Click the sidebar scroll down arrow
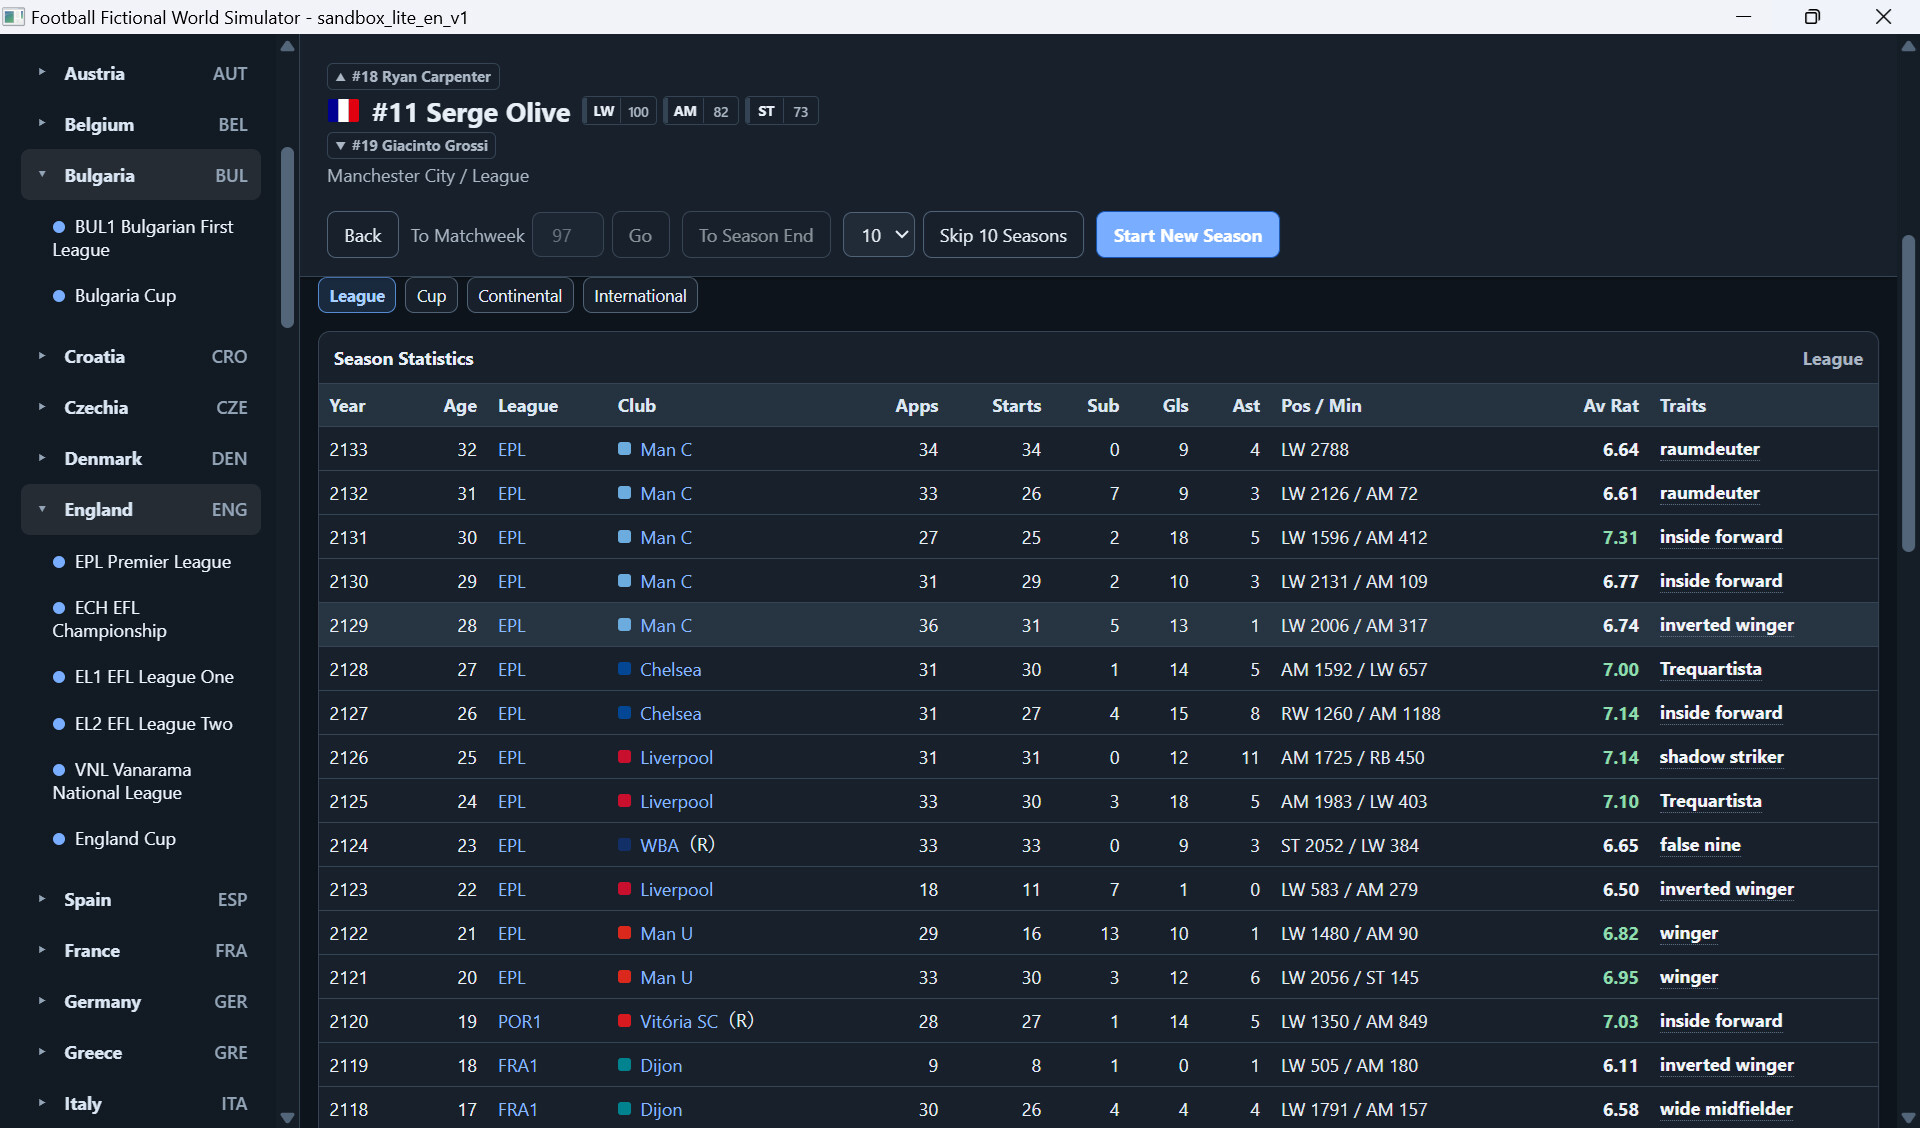 pos(288,1117)
